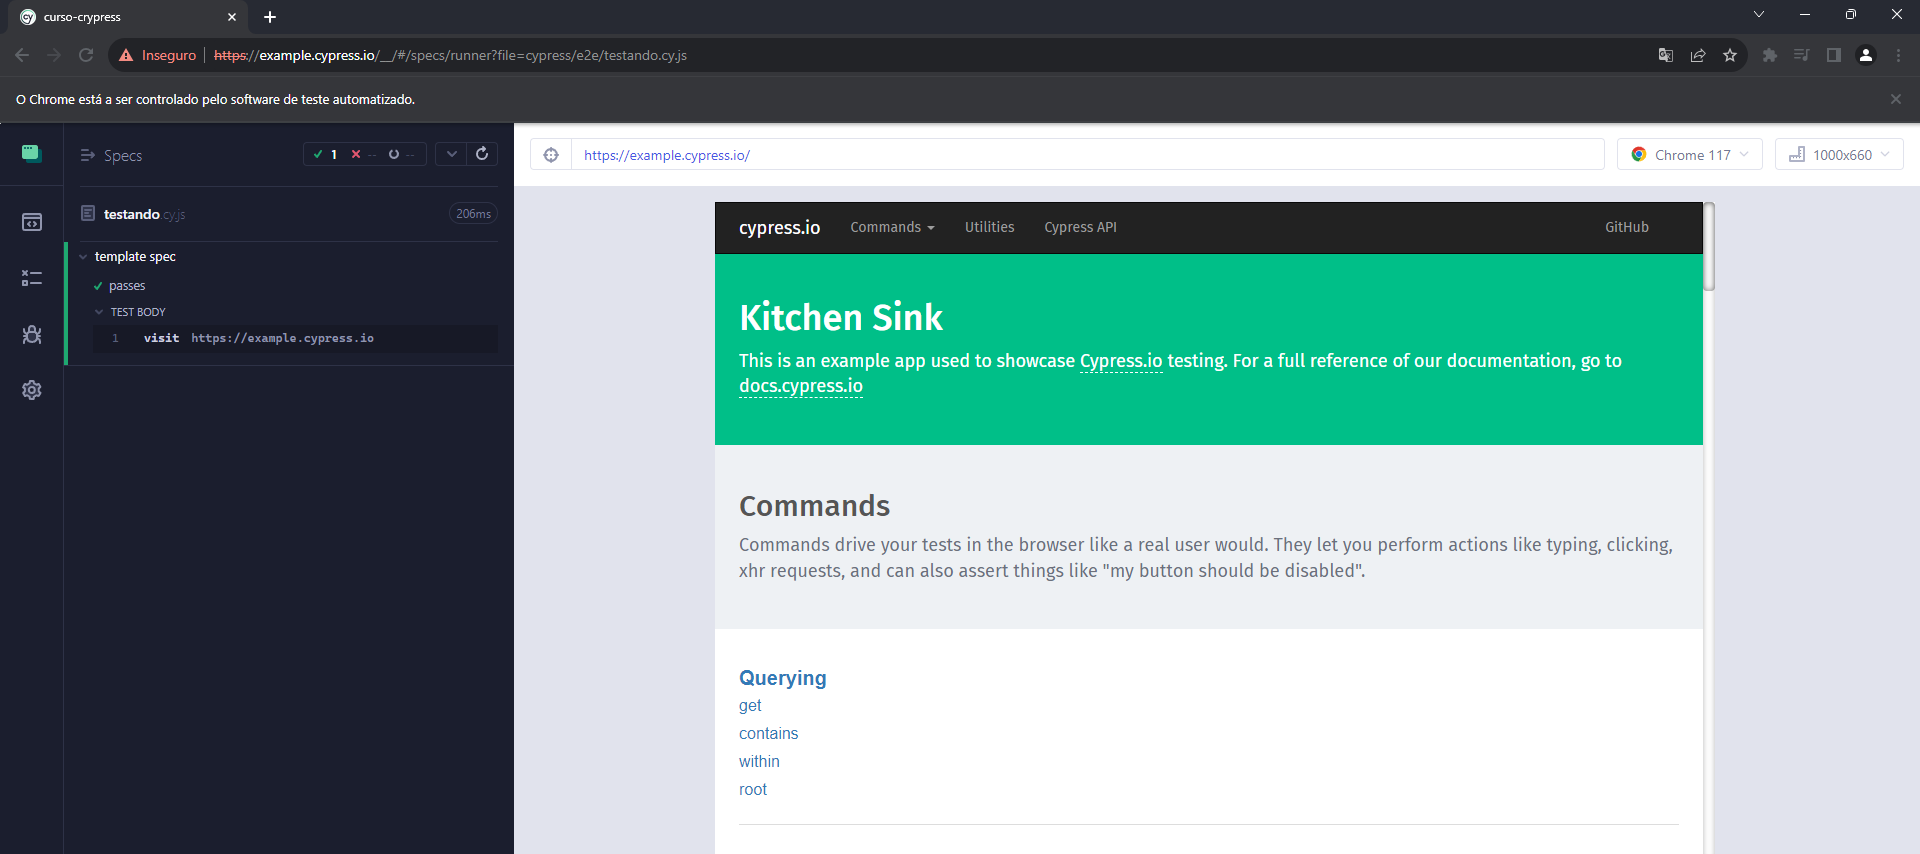
Task: Click the within command link
Action: coord(759,762)
